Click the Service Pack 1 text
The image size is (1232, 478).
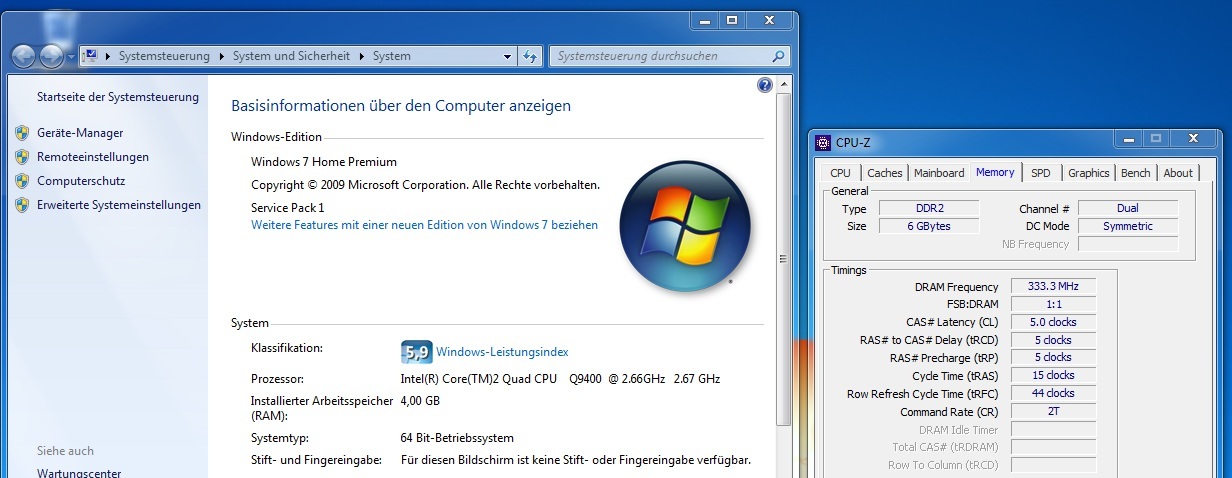(x=288, y=207)
